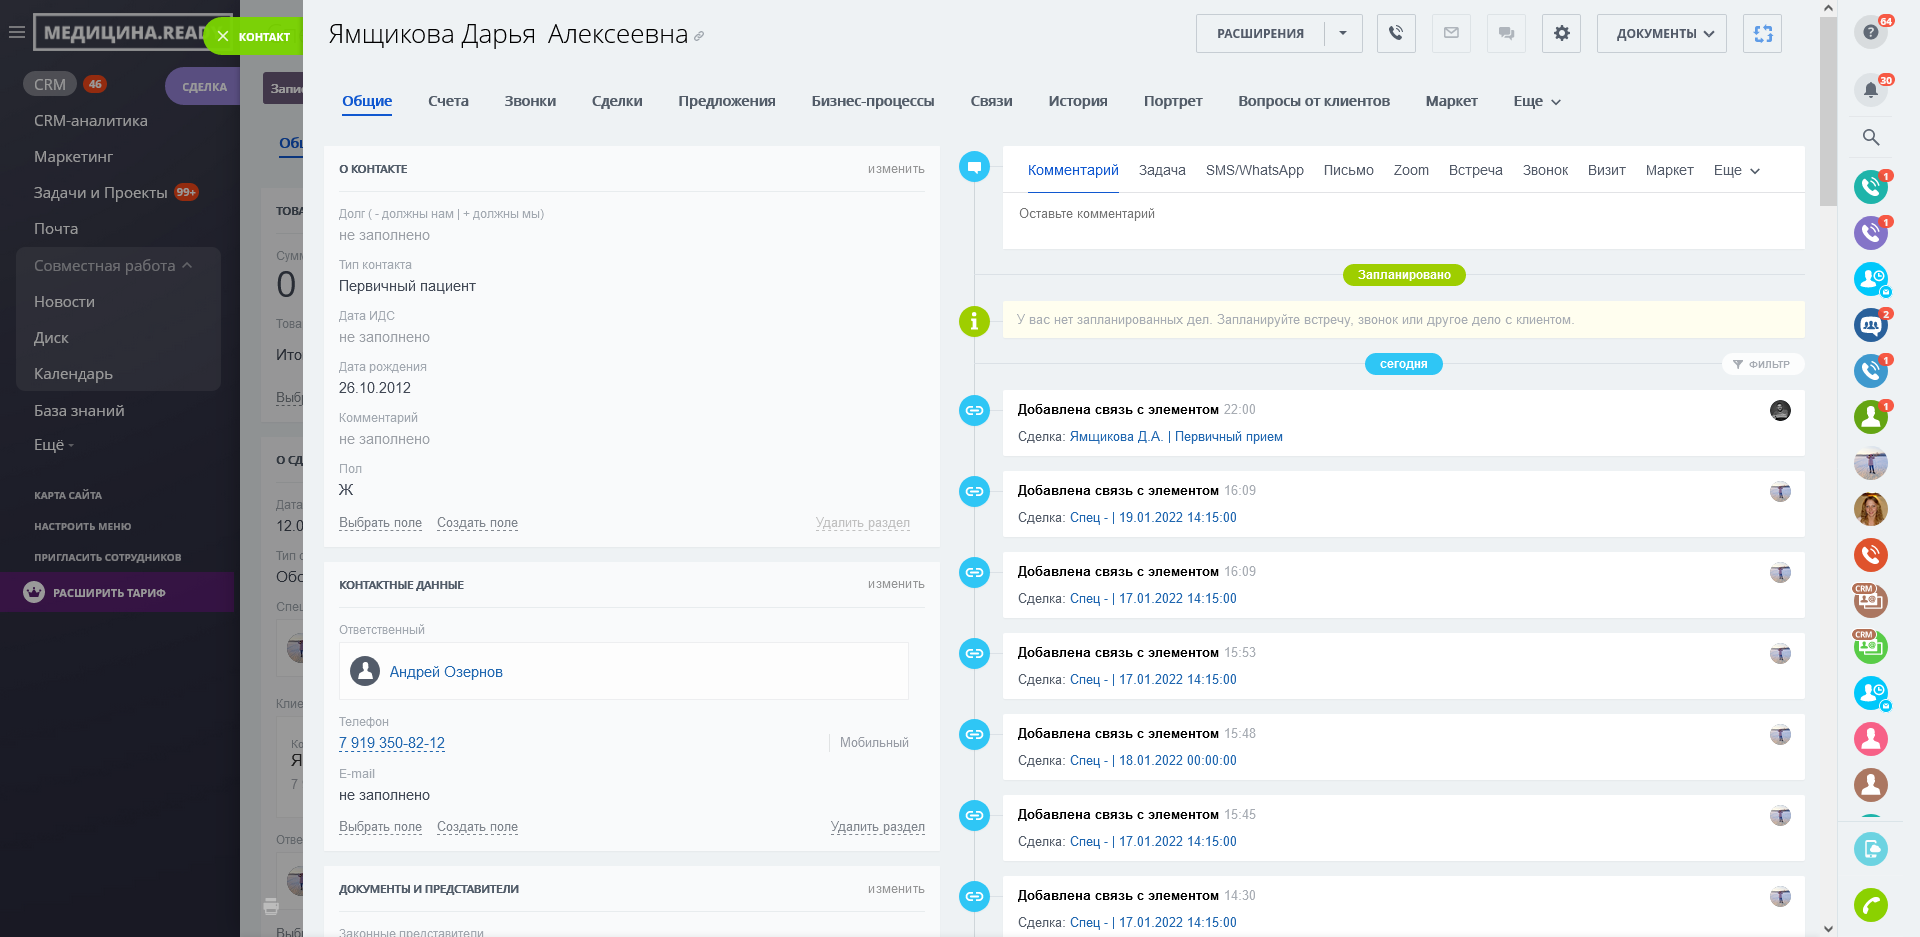
Task: Click the Первичный прием deal link
Action: [1228, 437]
